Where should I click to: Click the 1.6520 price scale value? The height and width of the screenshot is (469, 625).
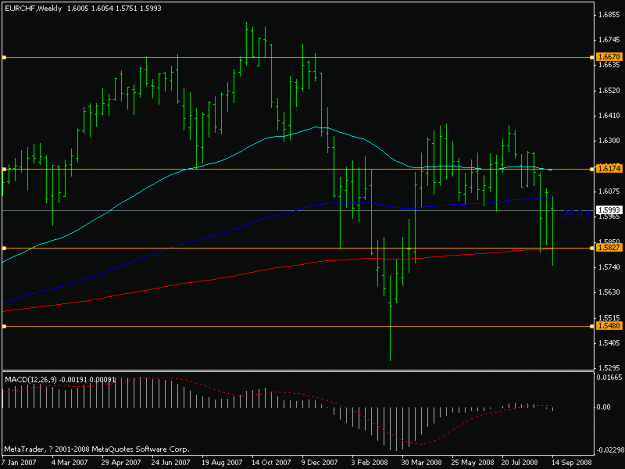609,90
